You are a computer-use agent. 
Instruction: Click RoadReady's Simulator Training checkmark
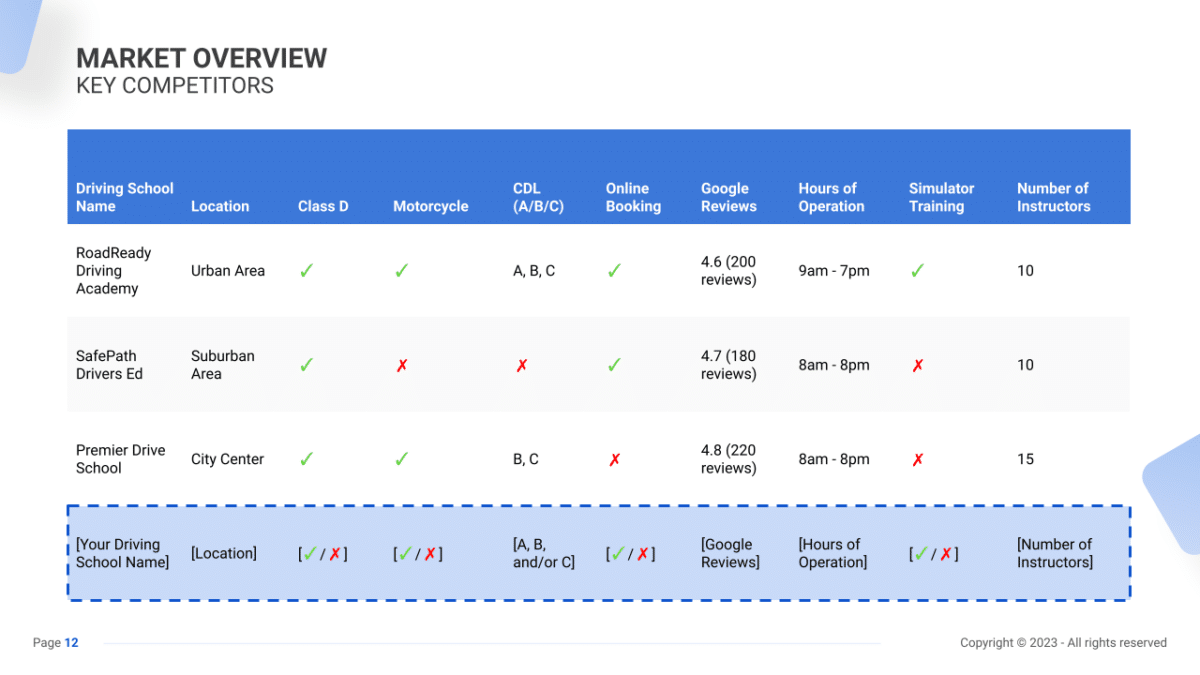[x=917, y=271]
